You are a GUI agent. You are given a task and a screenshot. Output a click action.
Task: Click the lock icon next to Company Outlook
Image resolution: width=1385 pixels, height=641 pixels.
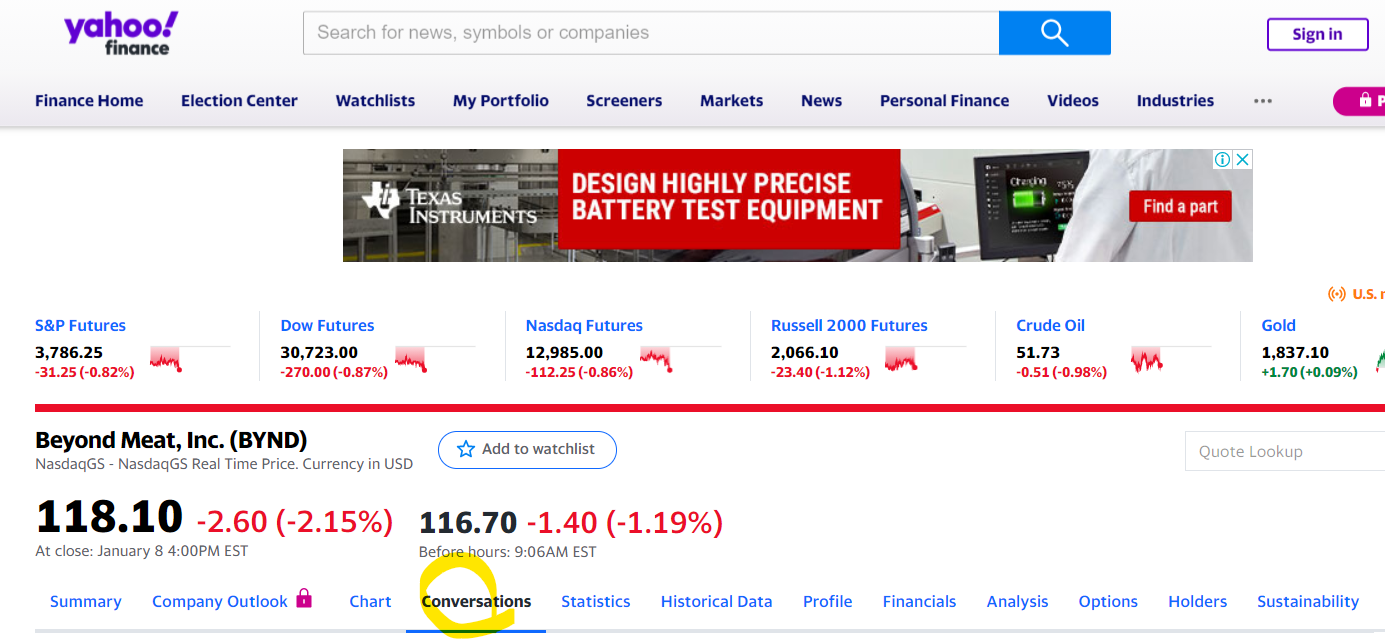(x=304, y=599)
